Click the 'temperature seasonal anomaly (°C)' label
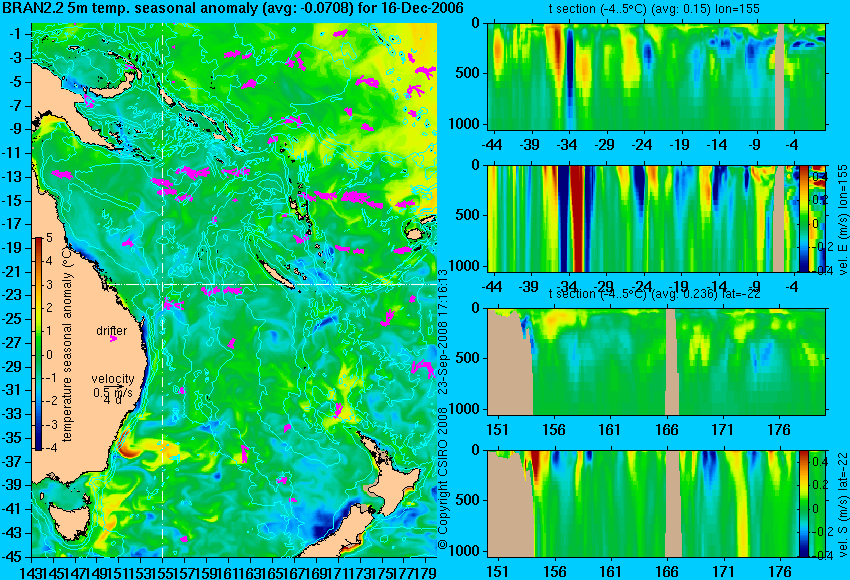The width and height of the screenshot is (850, 580). pyautogui.click(x=67, y=343)
